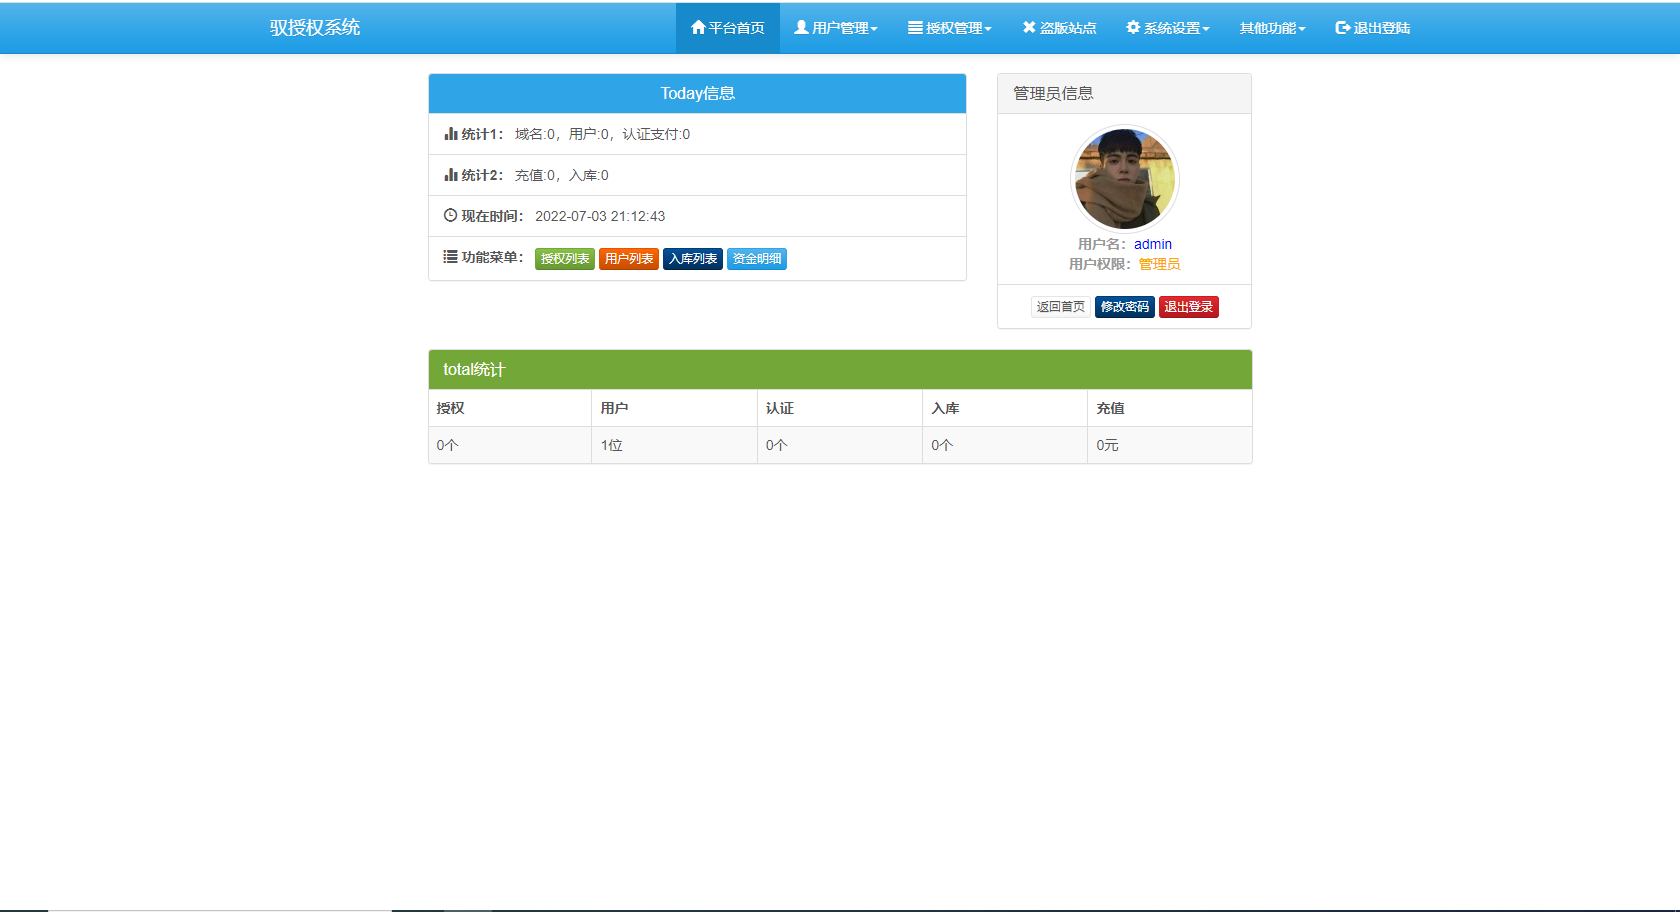Click the X icon beside 盗版站点
1680x912 pixels.
(x=1029, y=28)
